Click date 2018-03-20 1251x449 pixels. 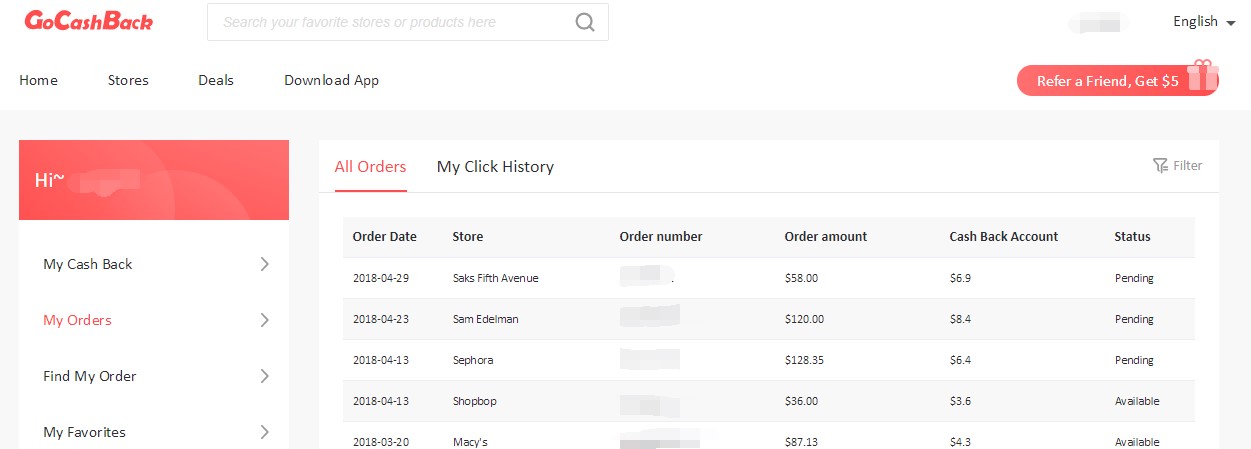(380, 442)
